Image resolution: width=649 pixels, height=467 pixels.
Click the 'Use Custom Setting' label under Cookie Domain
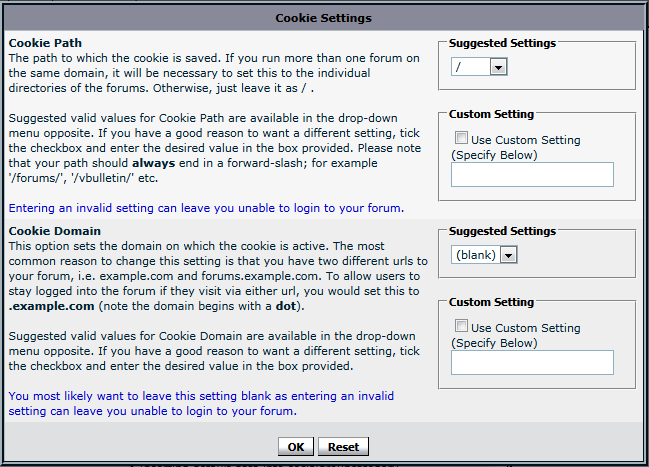click(x=526, y=328)
